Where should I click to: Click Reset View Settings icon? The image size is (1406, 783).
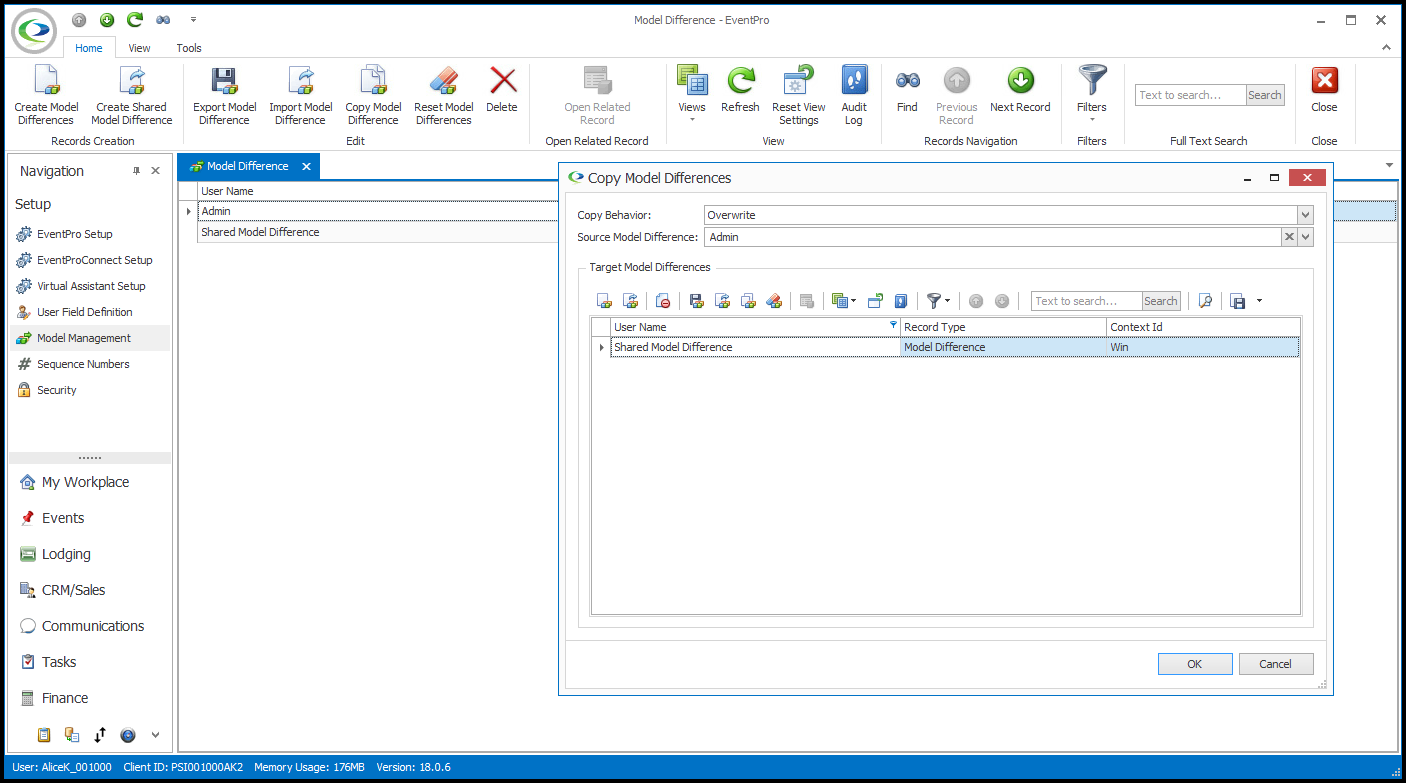[799, 82]
